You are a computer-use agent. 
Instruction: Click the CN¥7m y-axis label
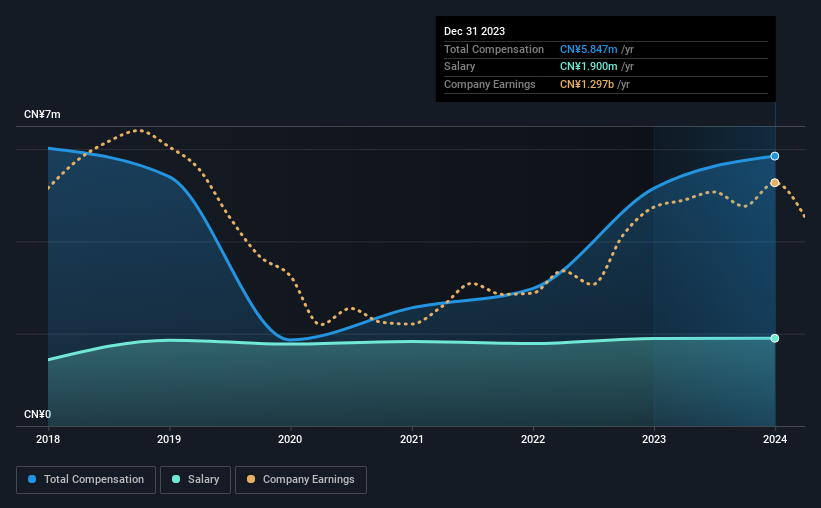[x=42, y=114]
